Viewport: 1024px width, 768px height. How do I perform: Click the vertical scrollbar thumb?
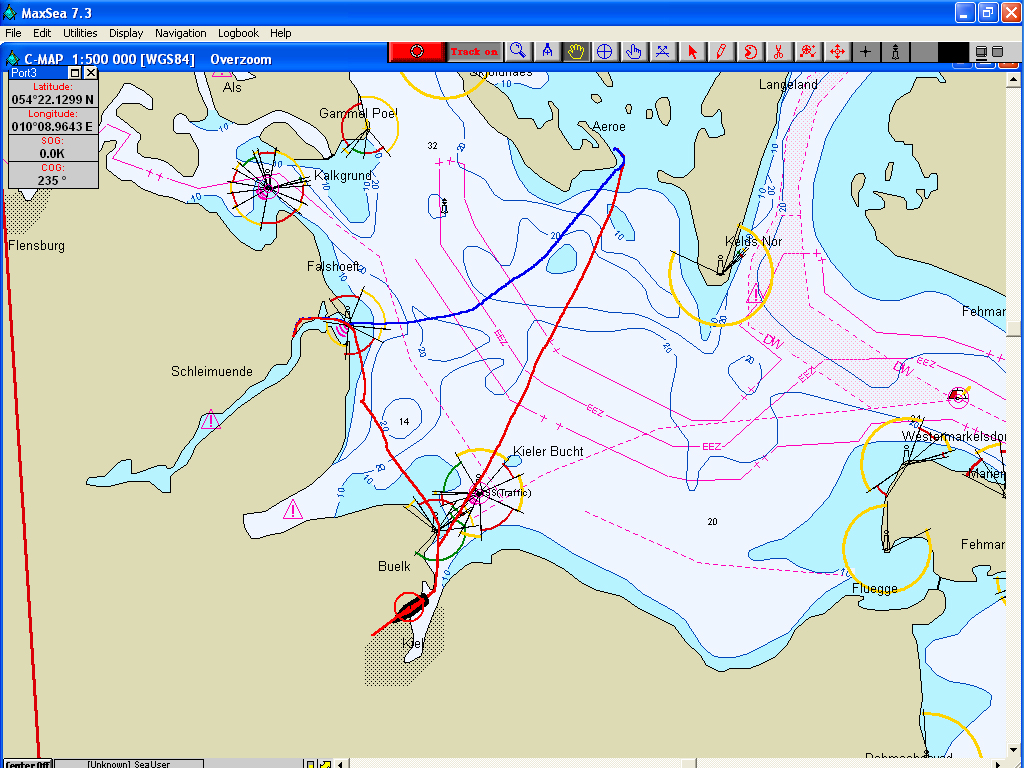(x=1013, y=328)
